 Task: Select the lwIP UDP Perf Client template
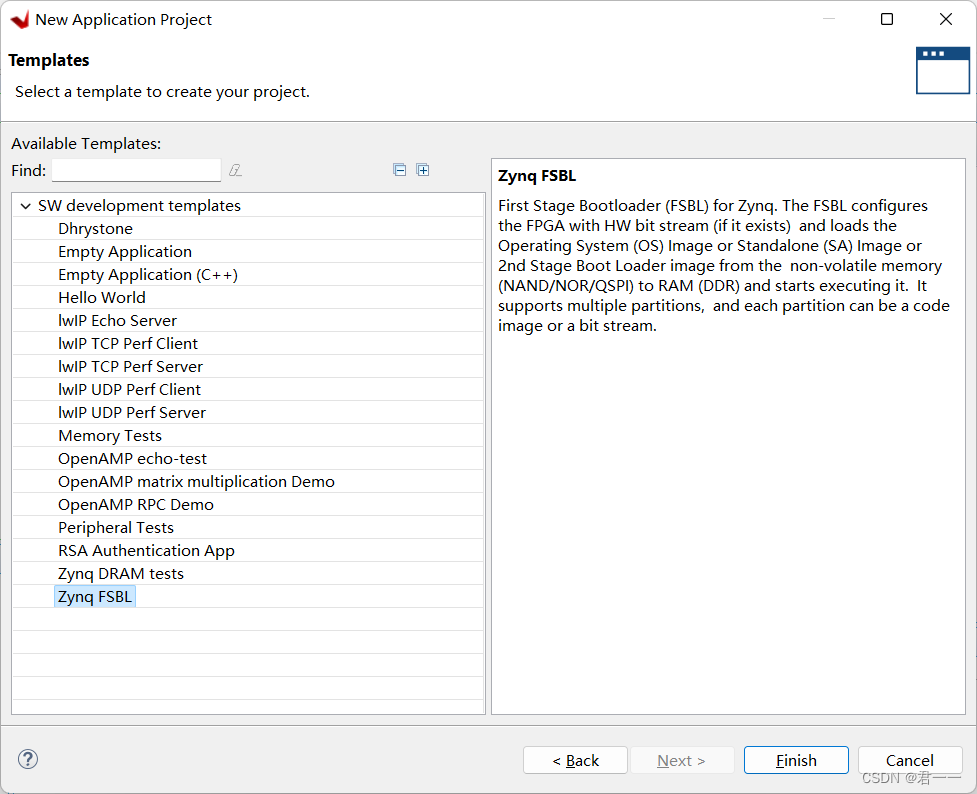pos(130,390)
